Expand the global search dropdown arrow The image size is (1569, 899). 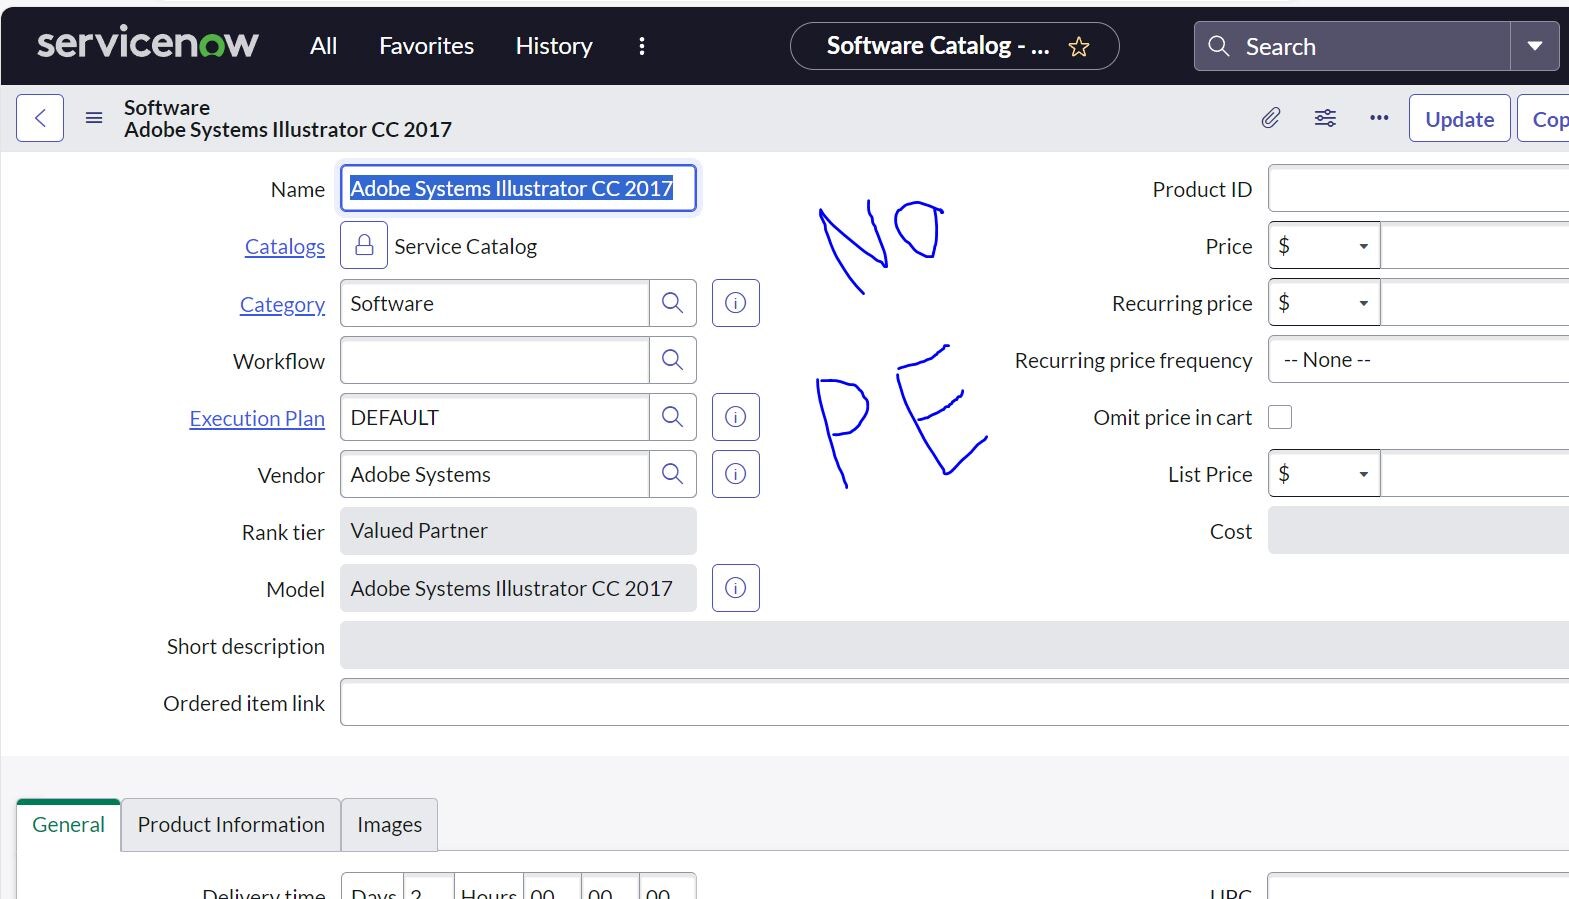[1535, 47]
